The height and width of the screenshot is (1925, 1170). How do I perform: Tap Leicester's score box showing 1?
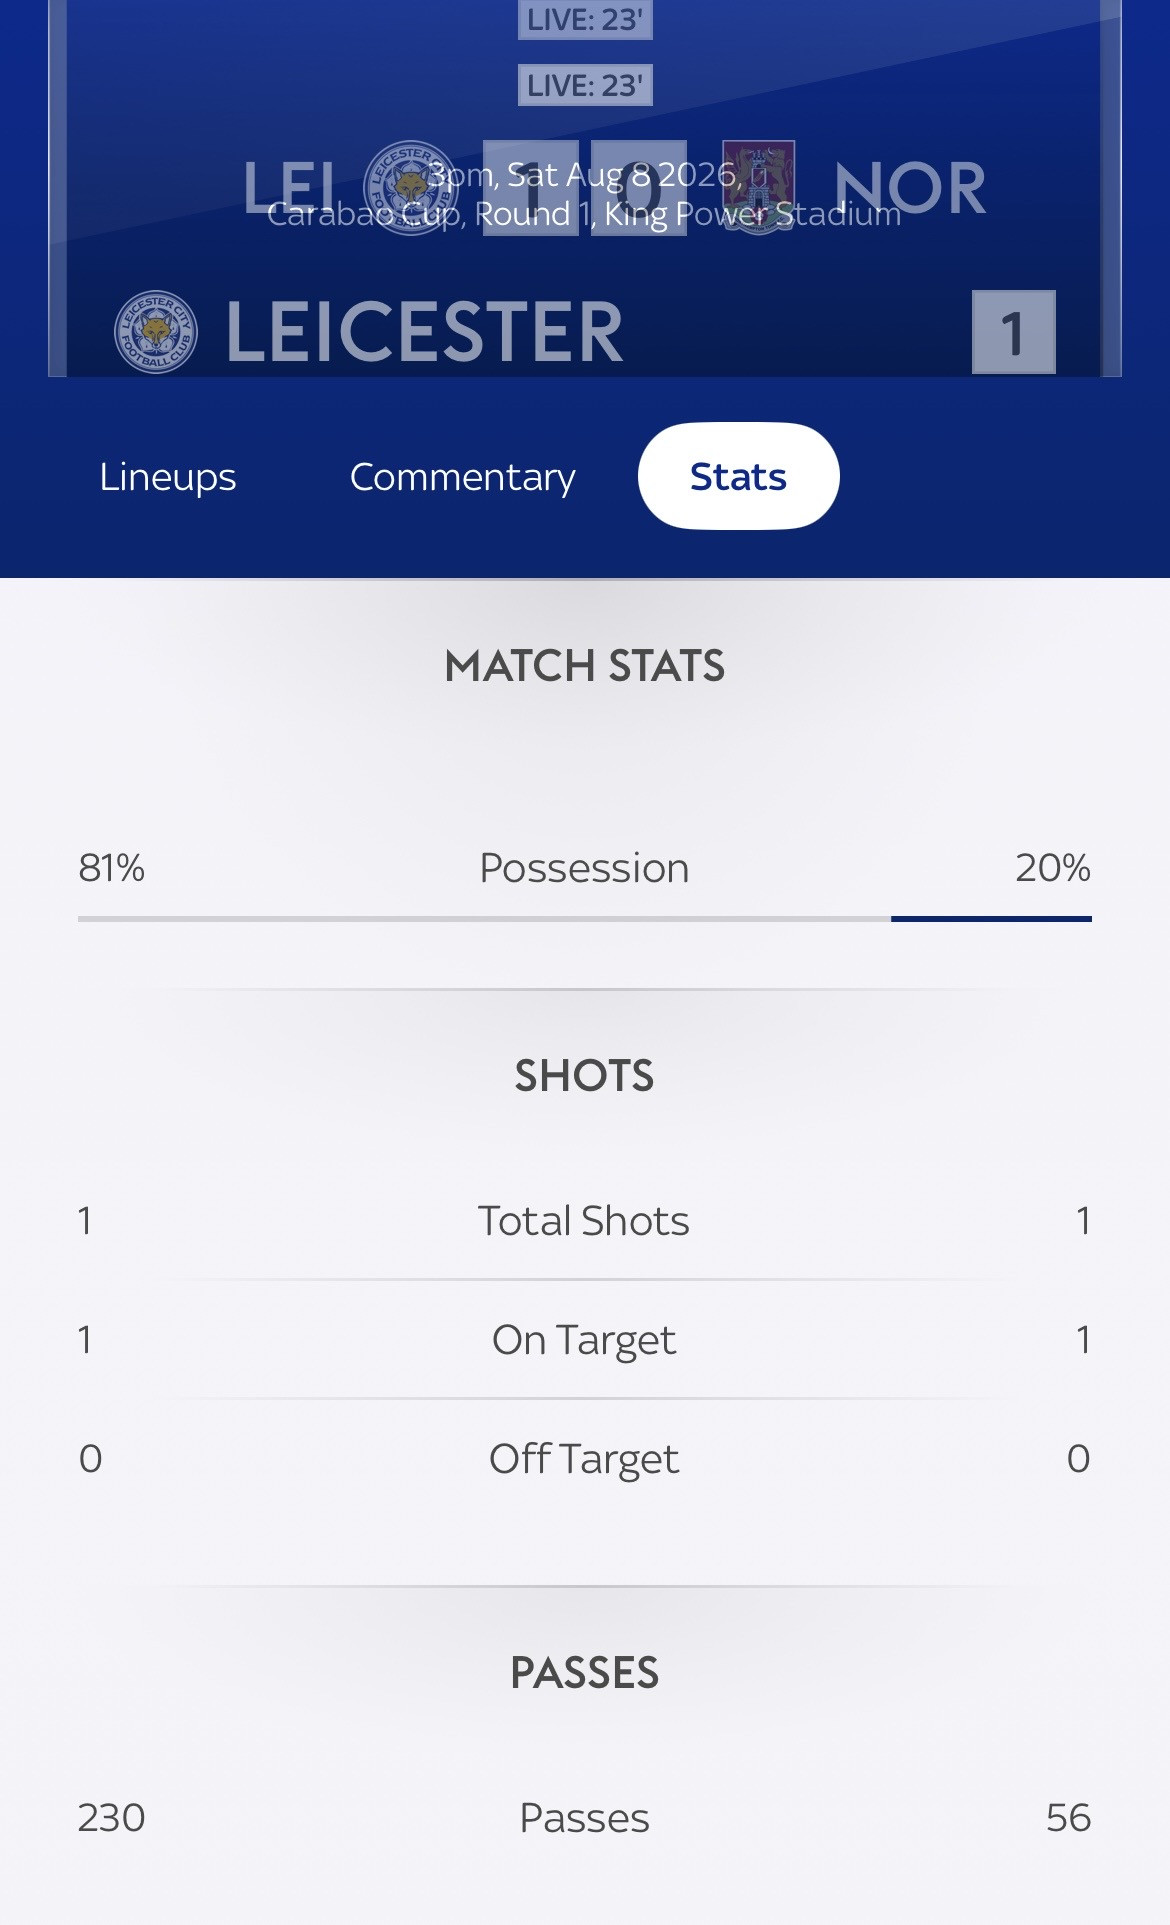point(1013,332)
